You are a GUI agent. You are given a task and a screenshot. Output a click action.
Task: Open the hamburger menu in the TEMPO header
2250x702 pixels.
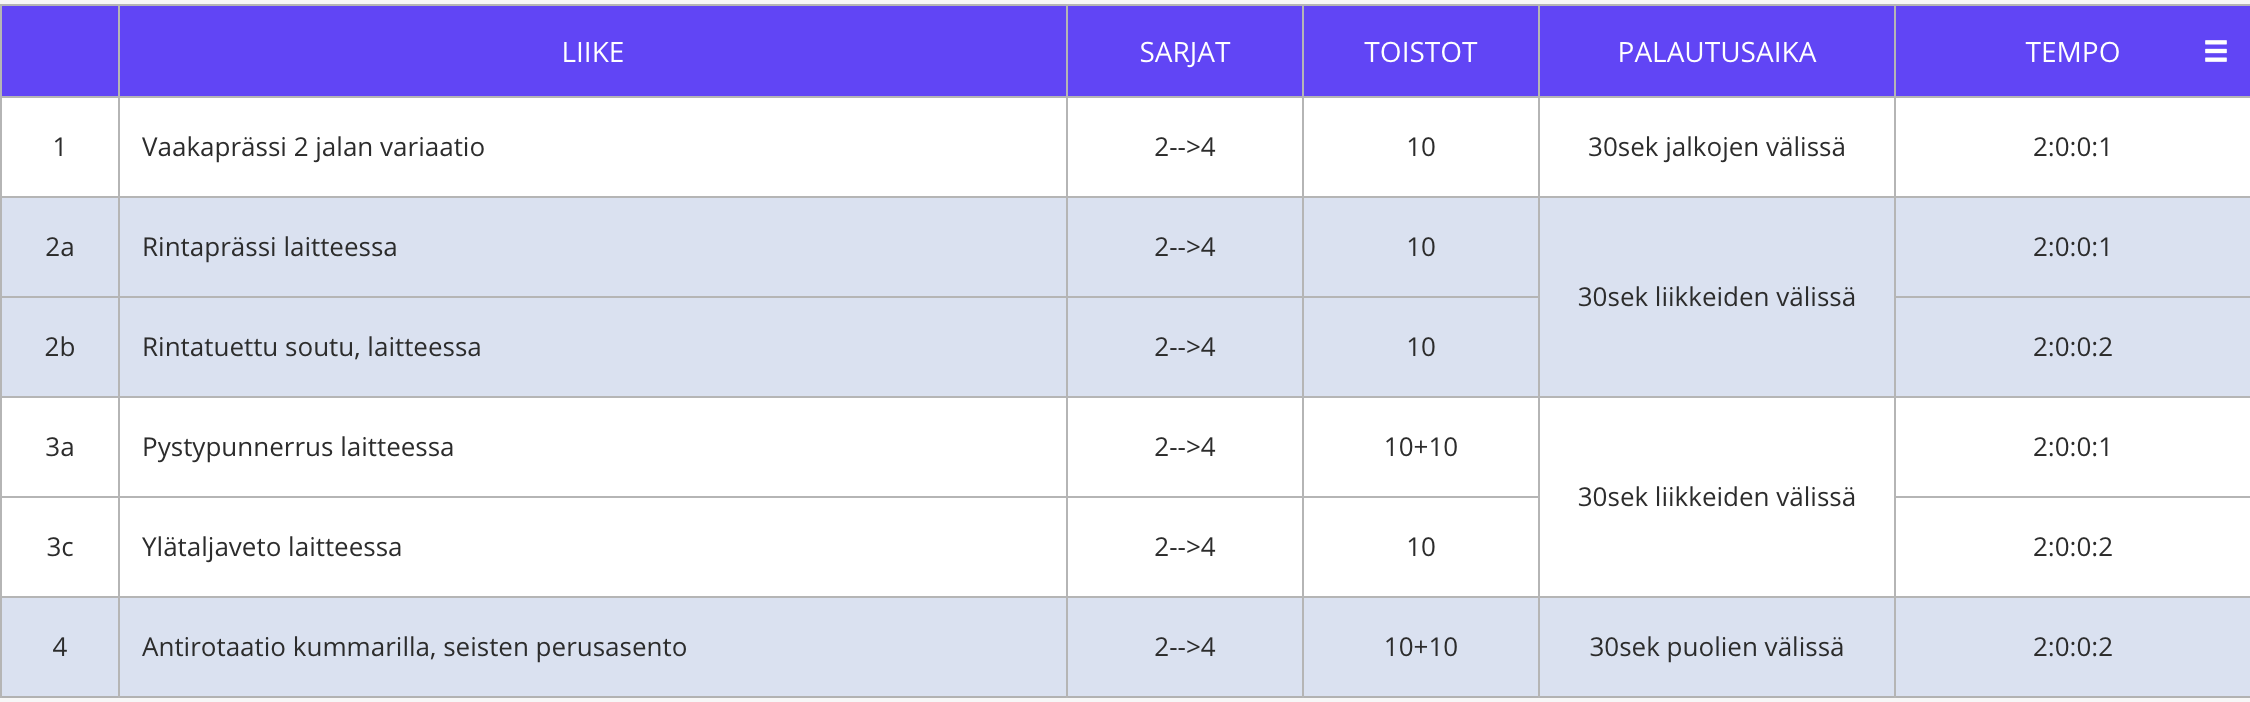coord(2215,52)
